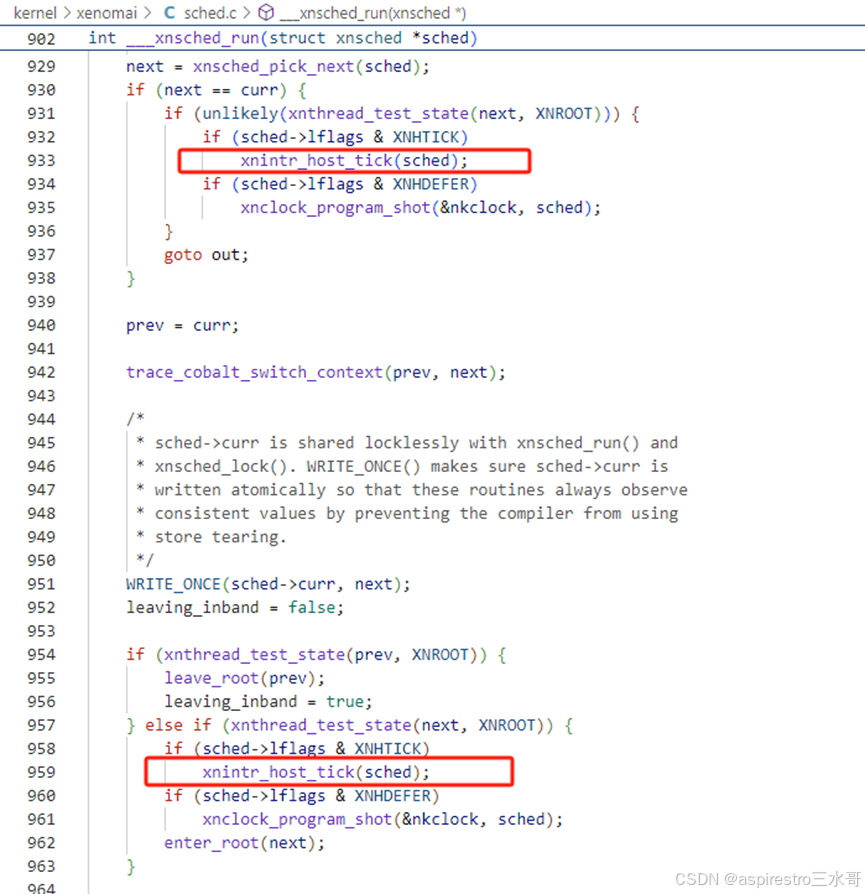This screenshot has height=894, width=865.
Task: Click line number 963
Action: coord(41,866)
